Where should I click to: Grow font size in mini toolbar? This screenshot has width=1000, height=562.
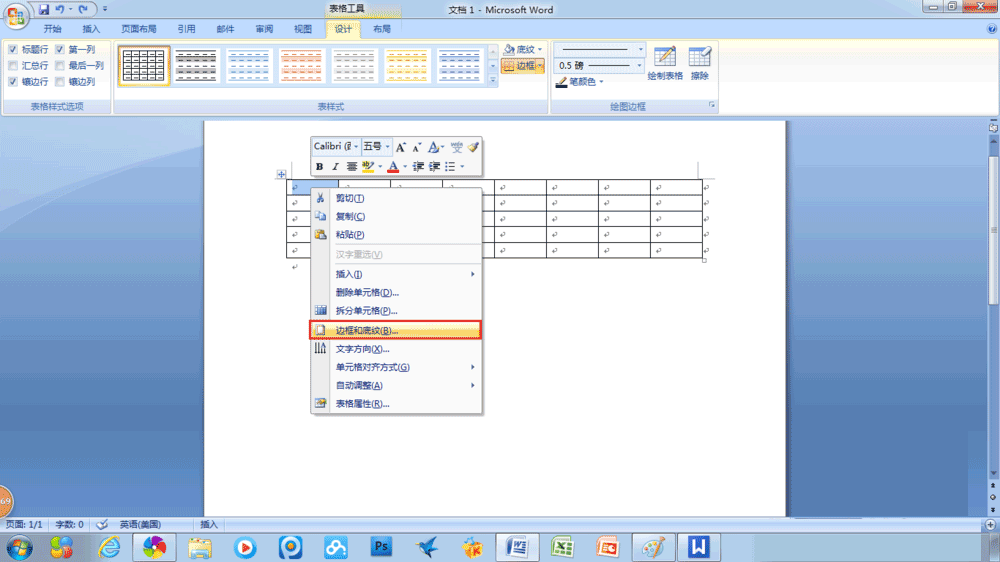400,147
